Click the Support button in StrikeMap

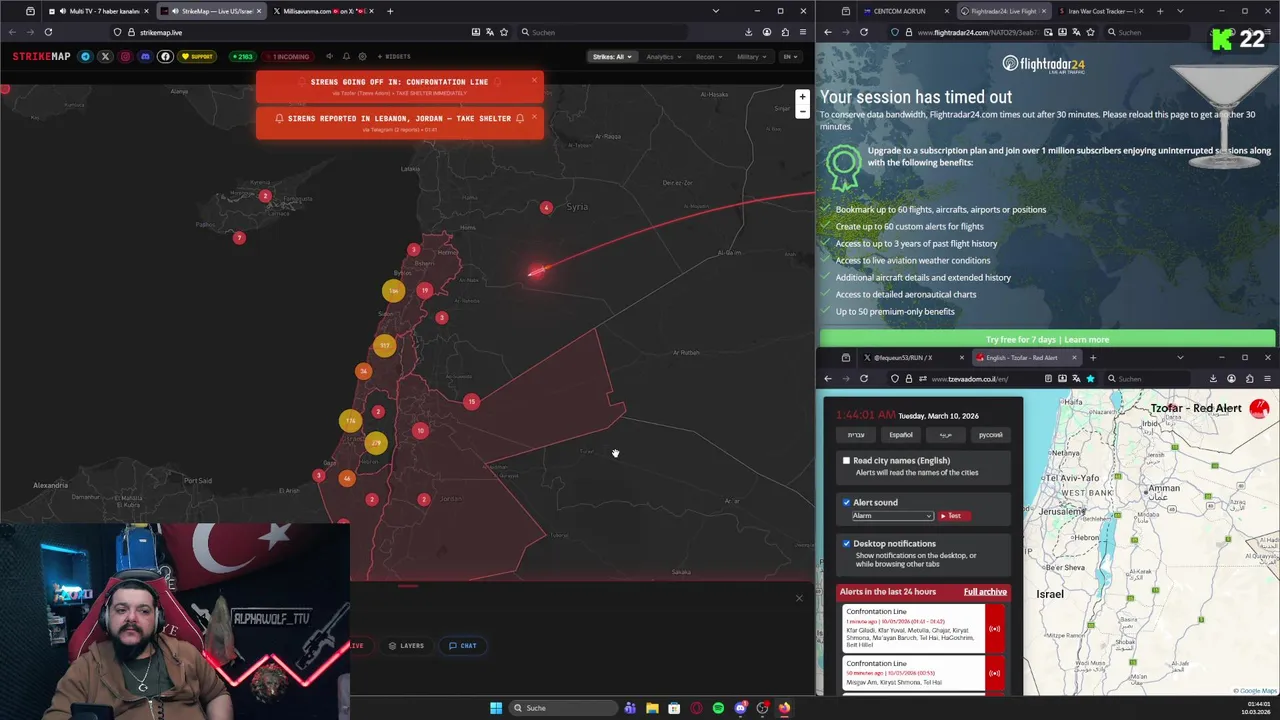(197, 56)
